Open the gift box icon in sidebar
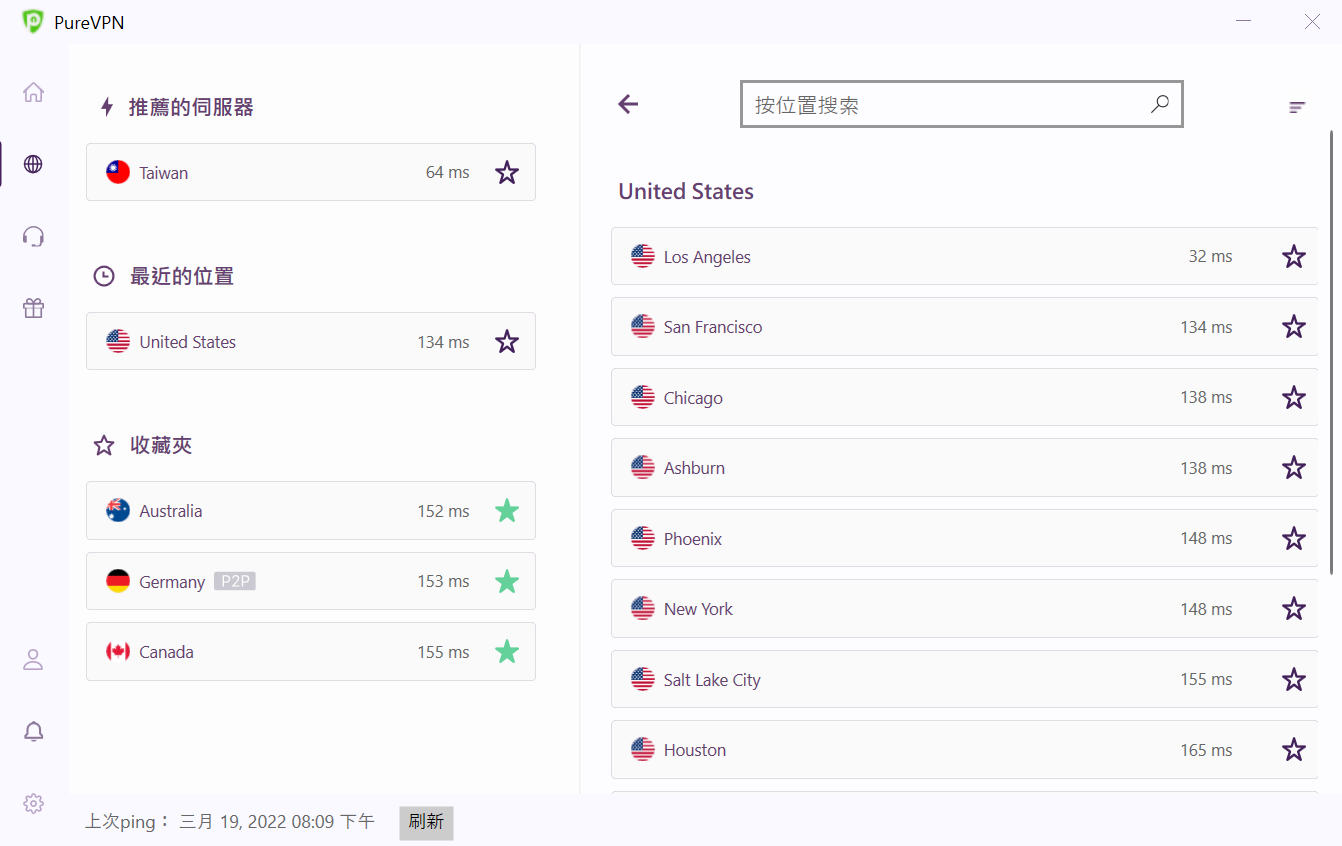The width and height of the screenshot is (1342, 846). (33, 308)
